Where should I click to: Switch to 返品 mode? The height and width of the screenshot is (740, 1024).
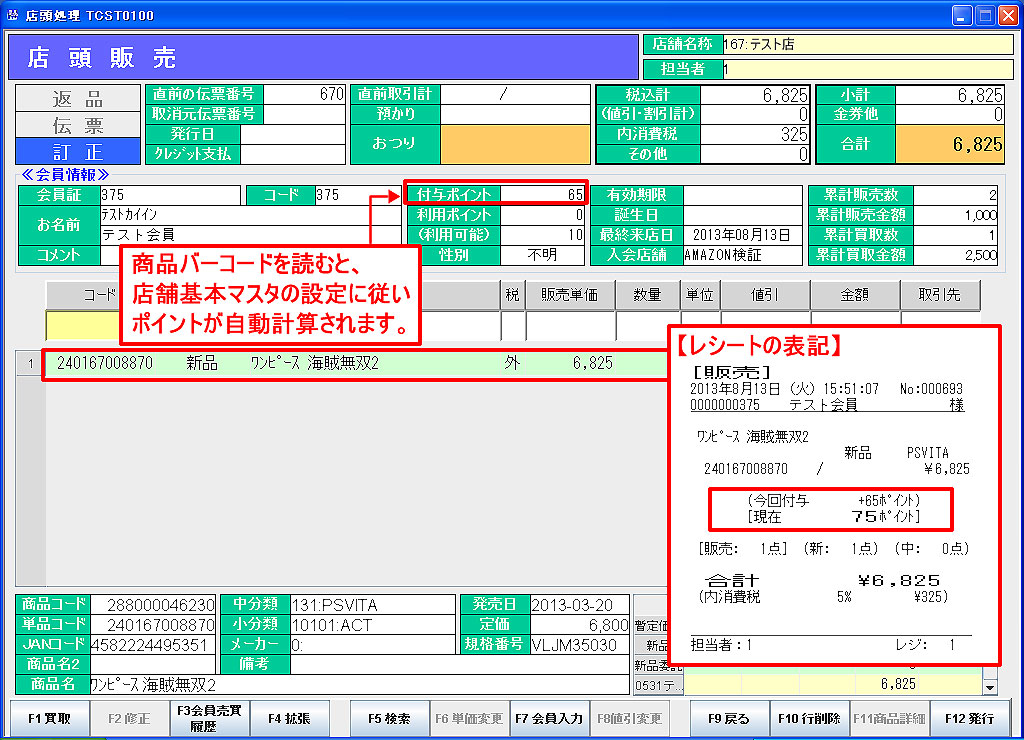click(78, 99)
